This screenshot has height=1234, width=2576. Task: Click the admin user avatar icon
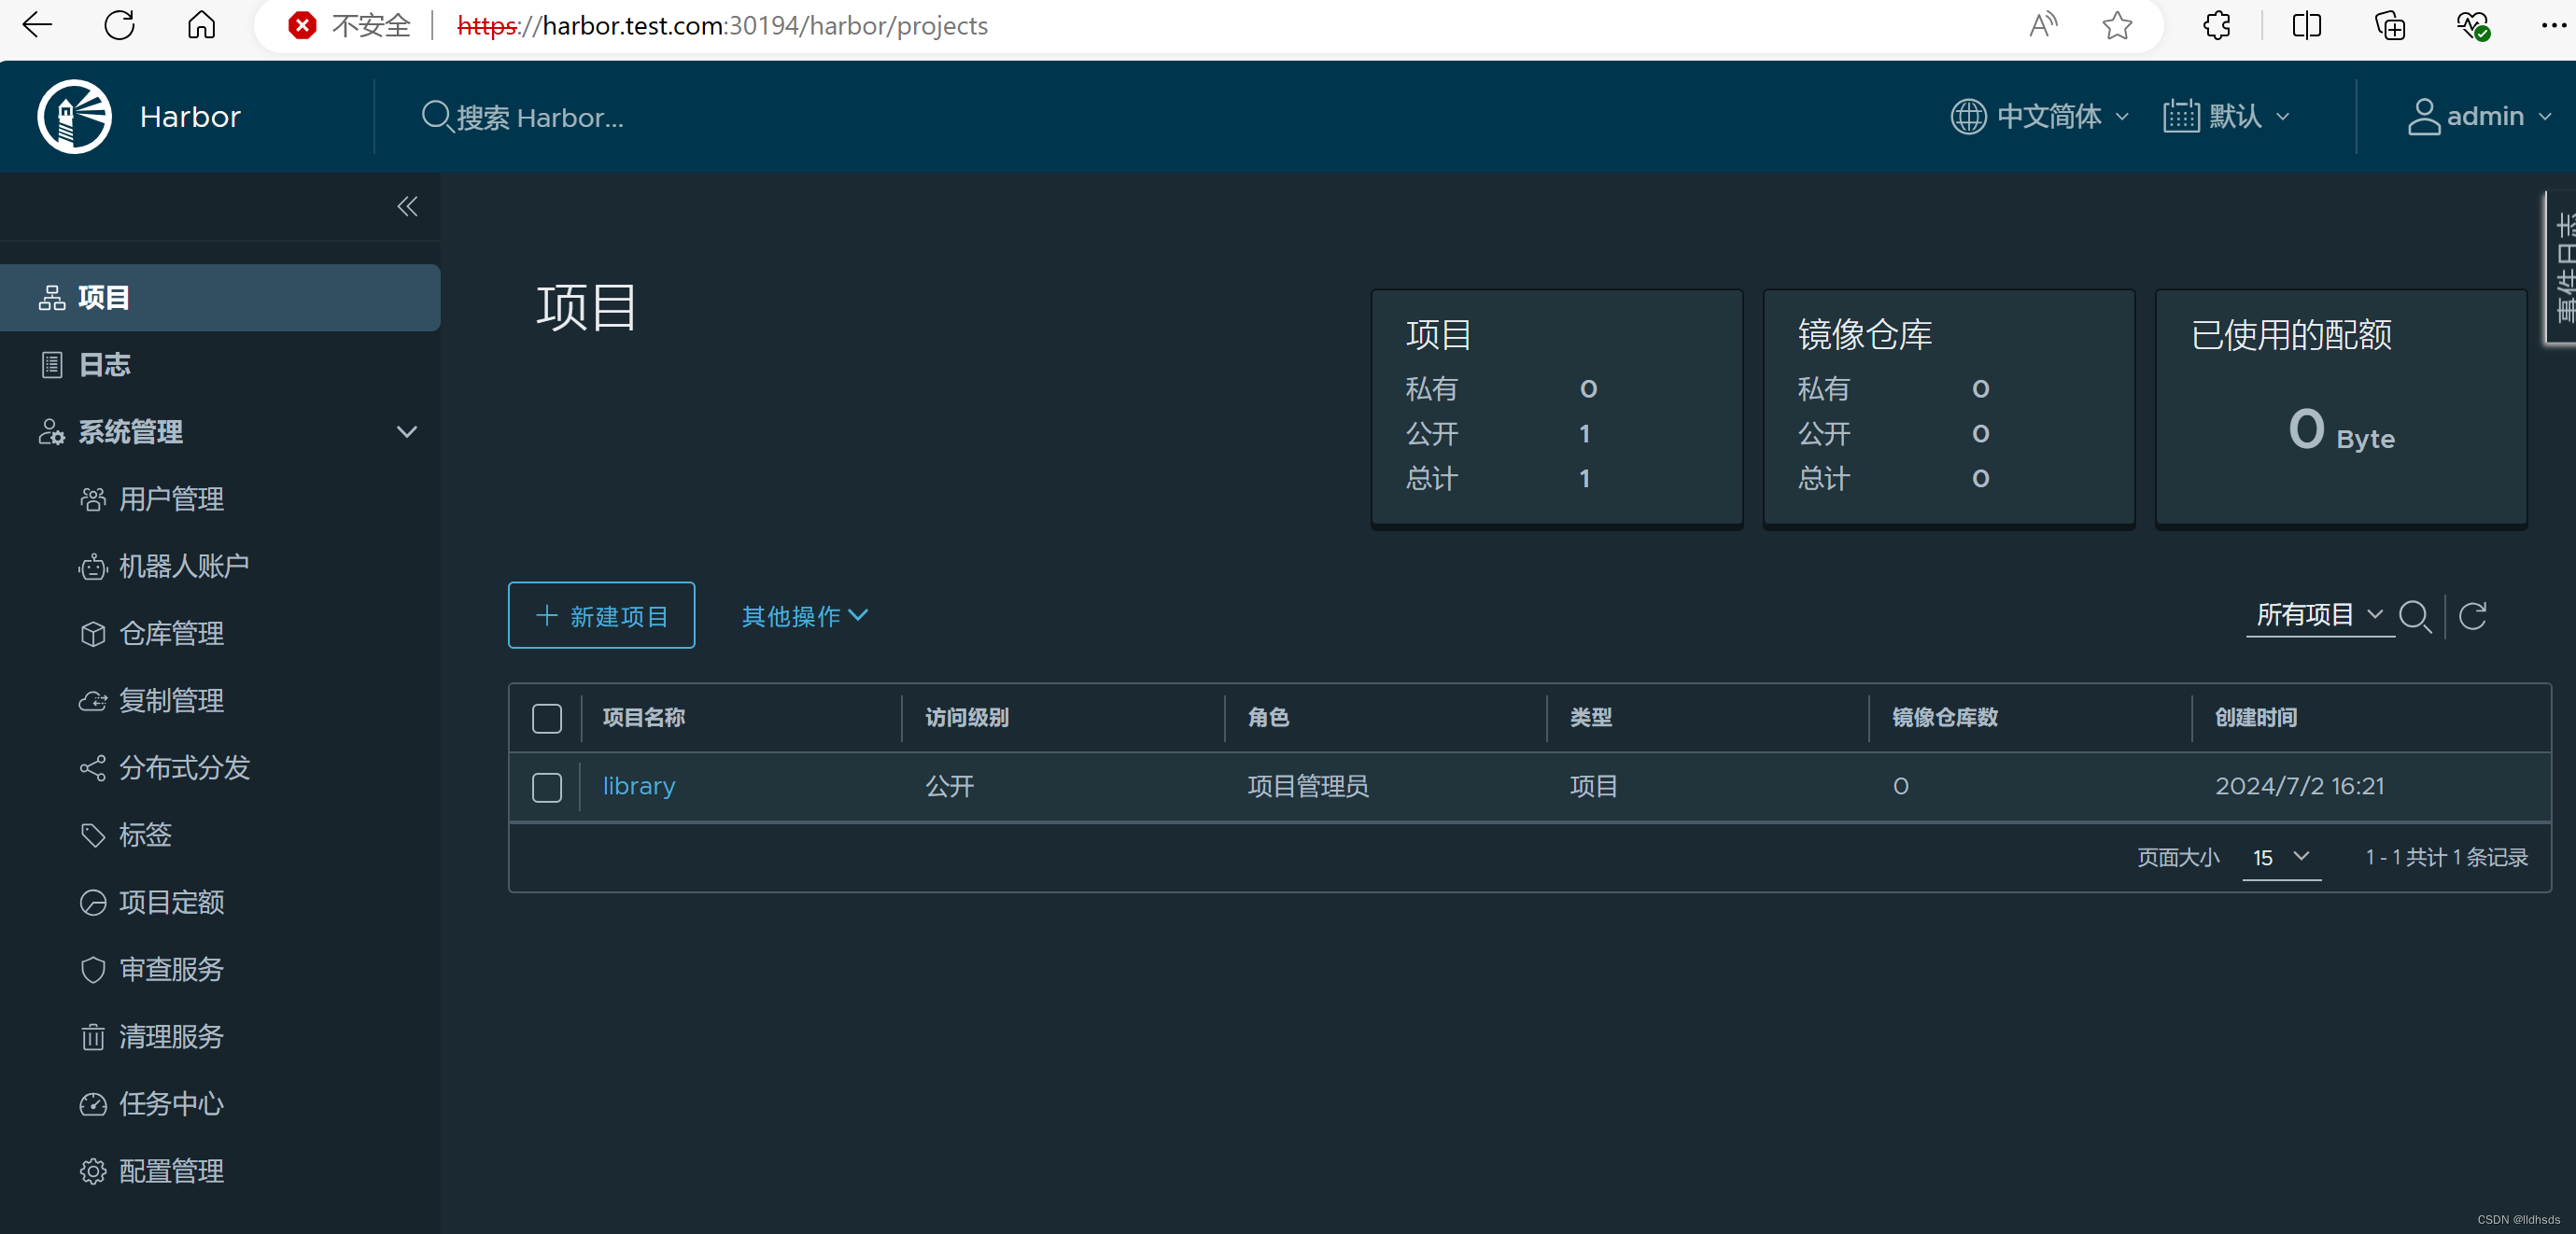click(2423, 116)
